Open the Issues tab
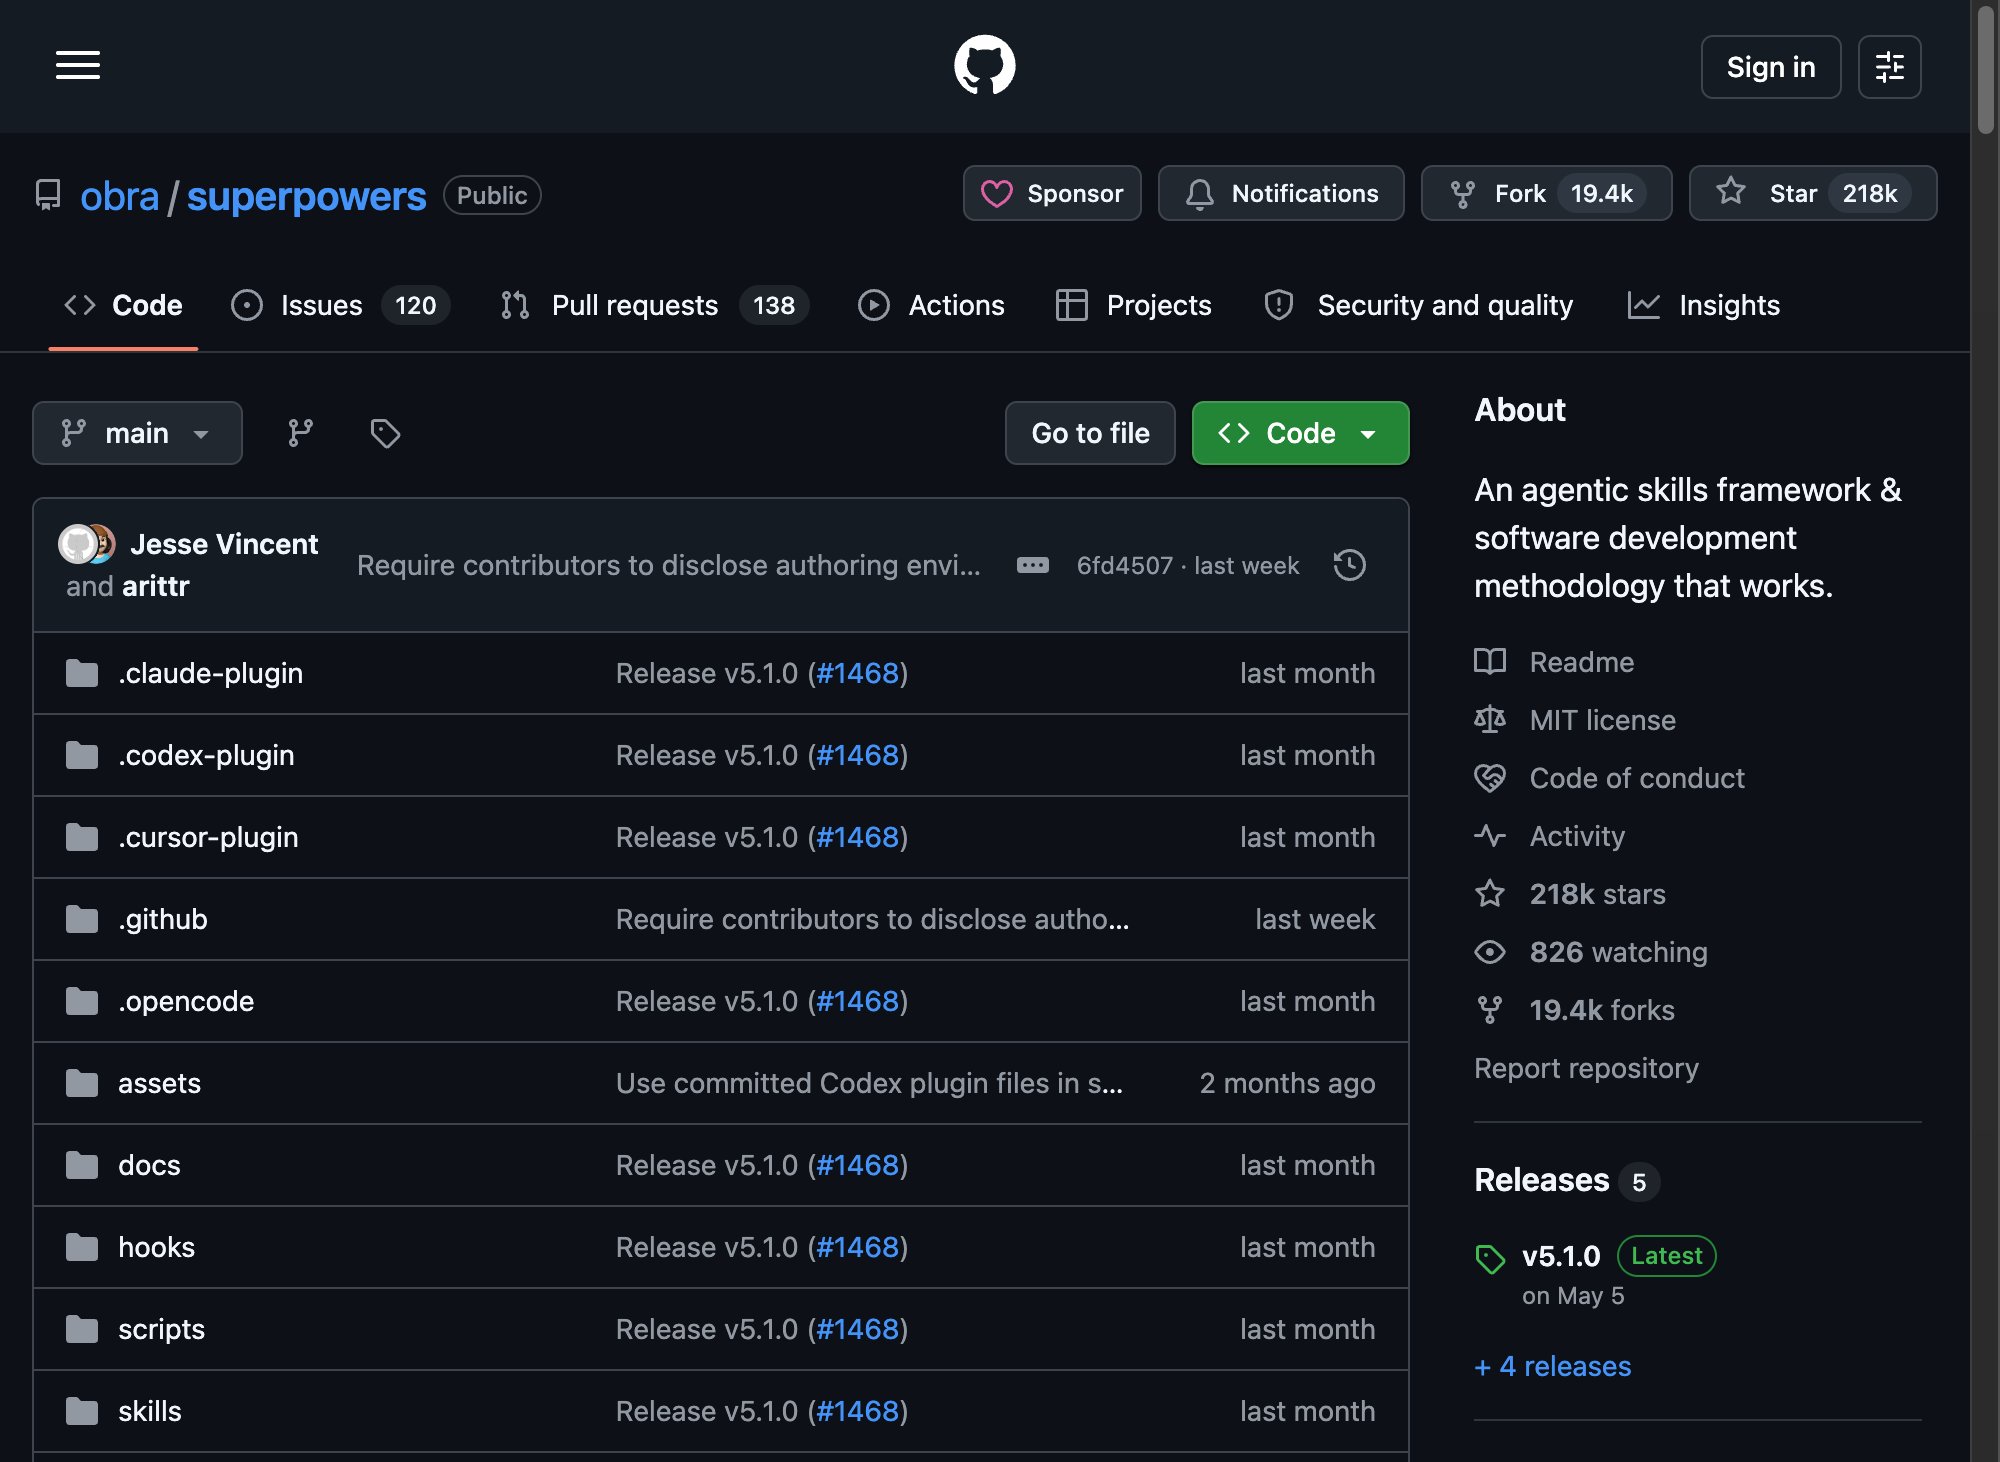The height and width of the screenshot is (1462, 2000). tap(340, 305)
